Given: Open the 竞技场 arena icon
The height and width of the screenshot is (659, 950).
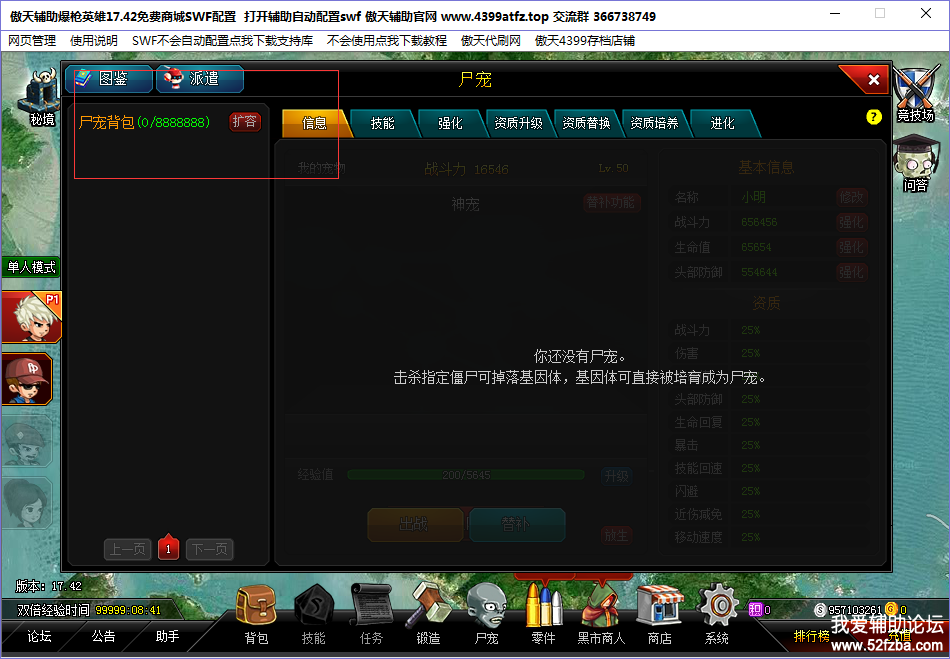Looking at the screenshot, I should point(916,94).
